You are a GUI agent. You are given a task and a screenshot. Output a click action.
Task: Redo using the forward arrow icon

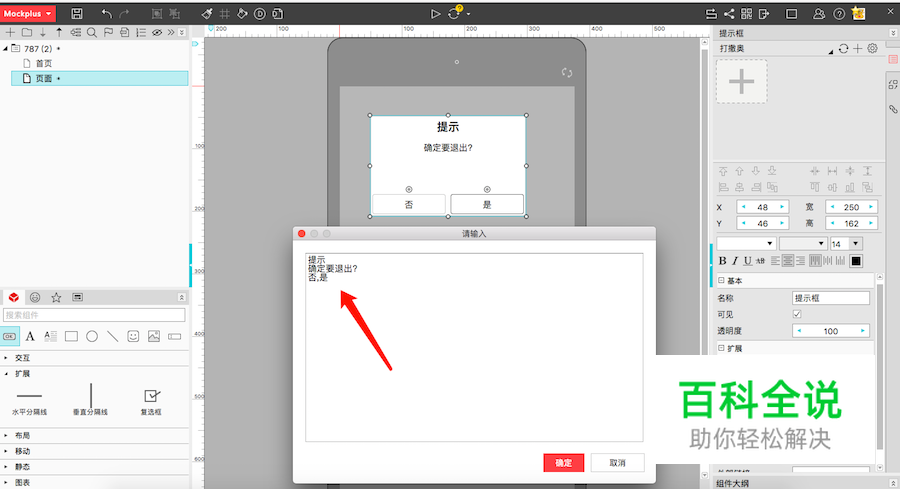point(124,14)
